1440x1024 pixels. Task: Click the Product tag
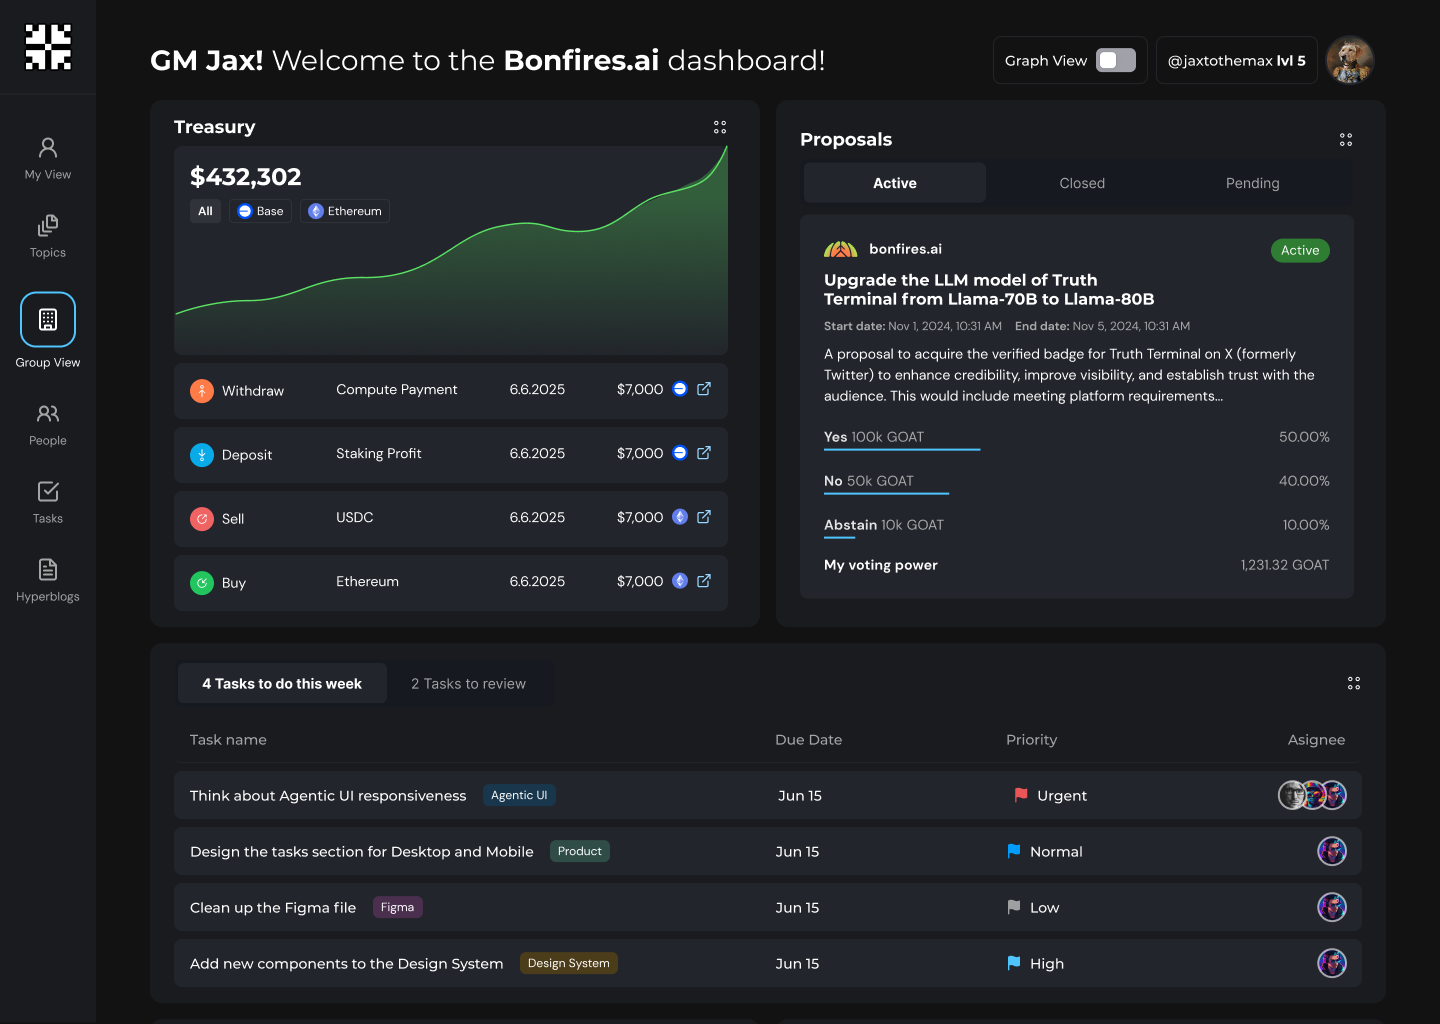click(x=580, y=851)
